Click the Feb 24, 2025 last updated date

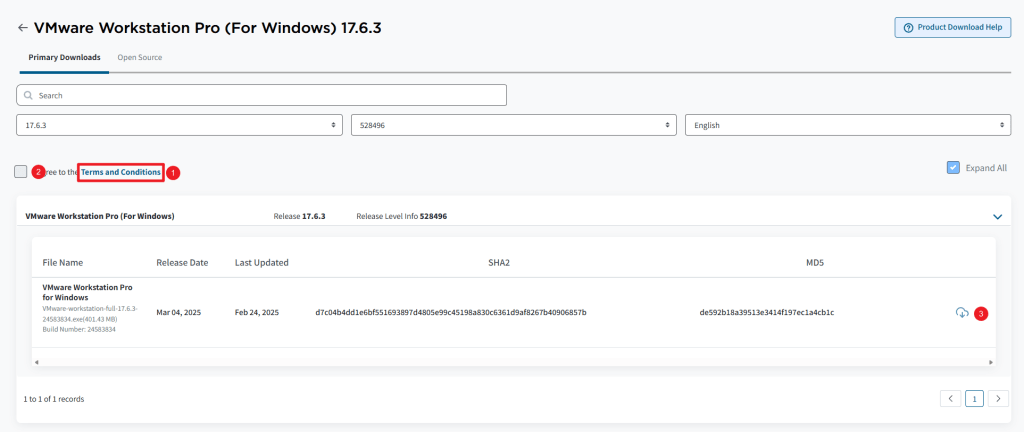pyautogui.click(x=257, y=313)
